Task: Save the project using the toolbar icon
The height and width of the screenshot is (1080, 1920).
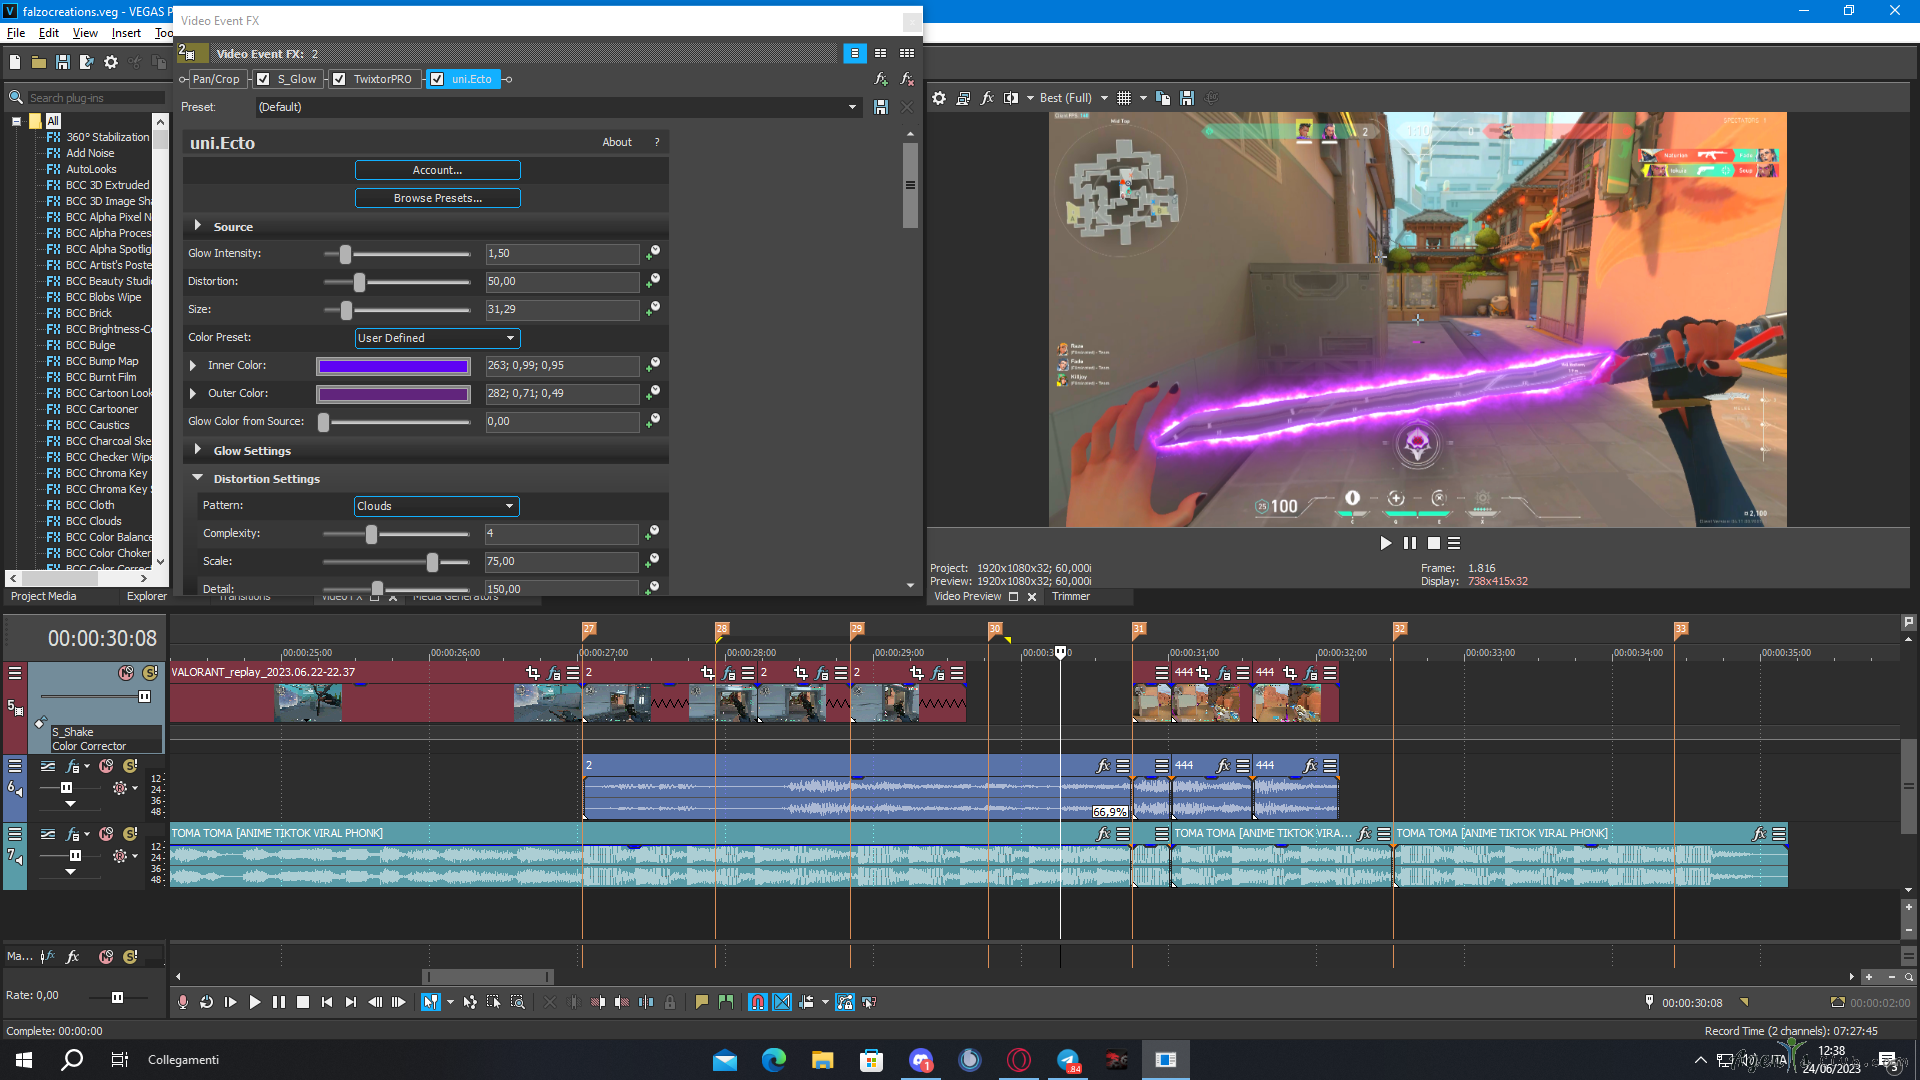Action: 62,62
